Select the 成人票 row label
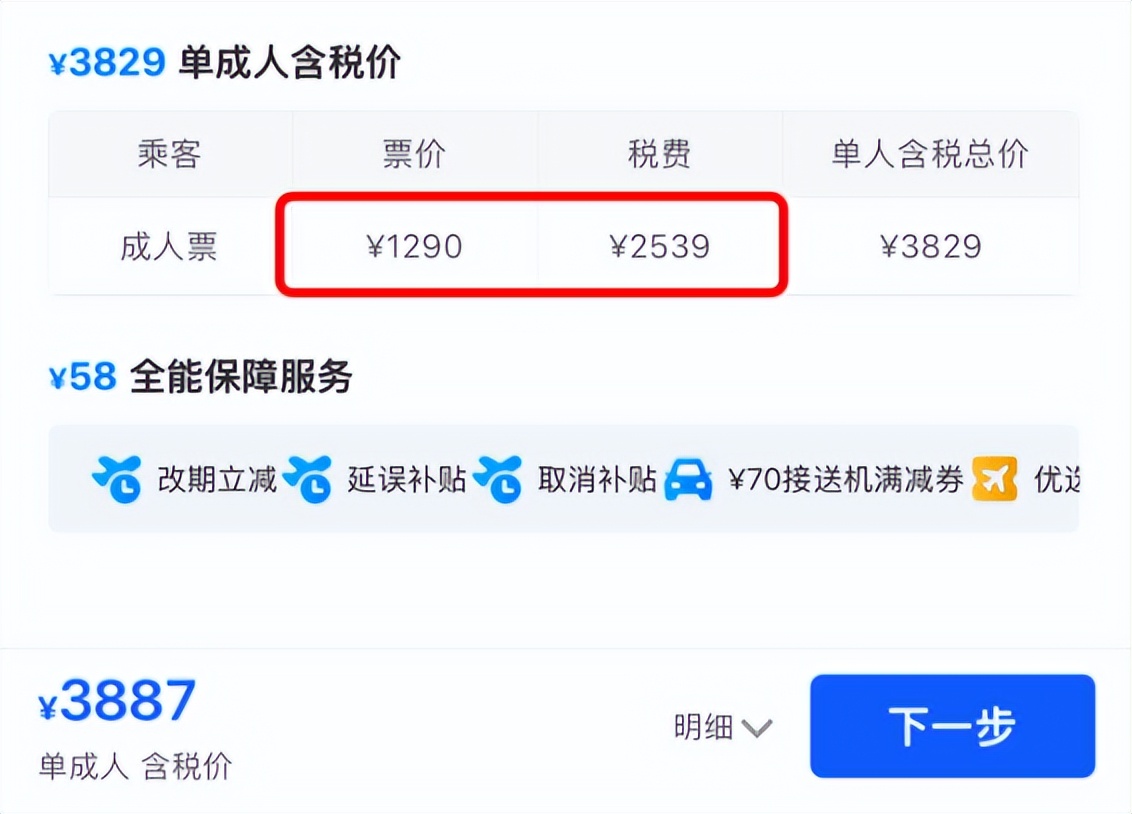 coord(169,247)
